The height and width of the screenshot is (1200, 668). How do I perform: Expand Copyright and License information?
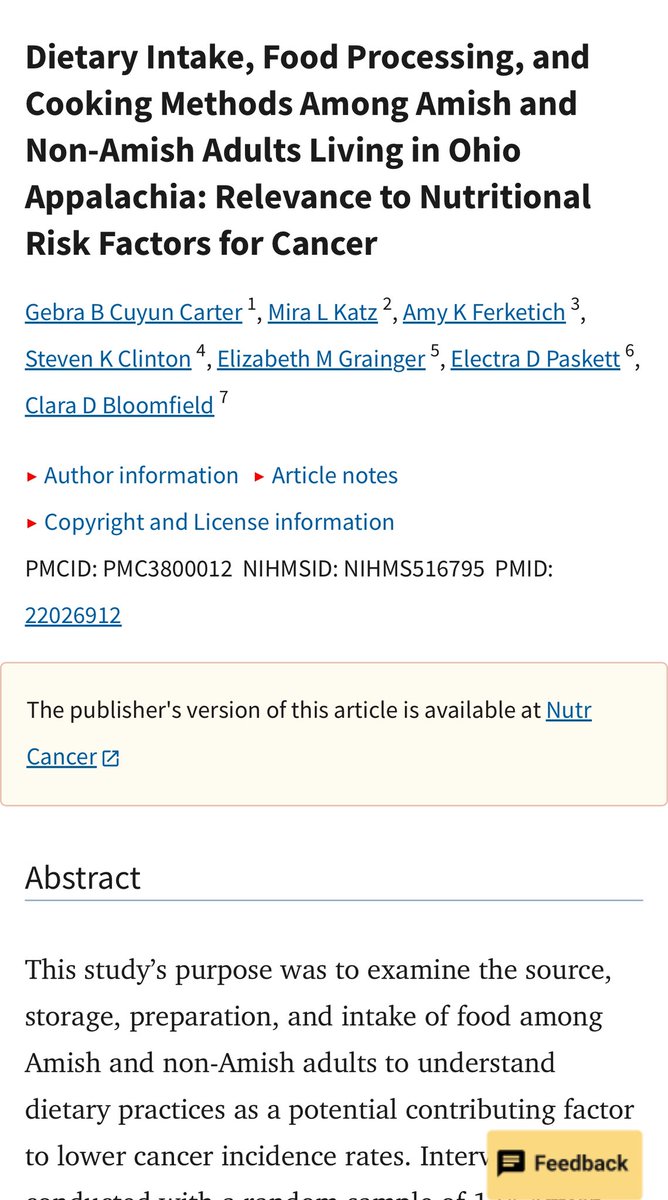click(219, 522)
